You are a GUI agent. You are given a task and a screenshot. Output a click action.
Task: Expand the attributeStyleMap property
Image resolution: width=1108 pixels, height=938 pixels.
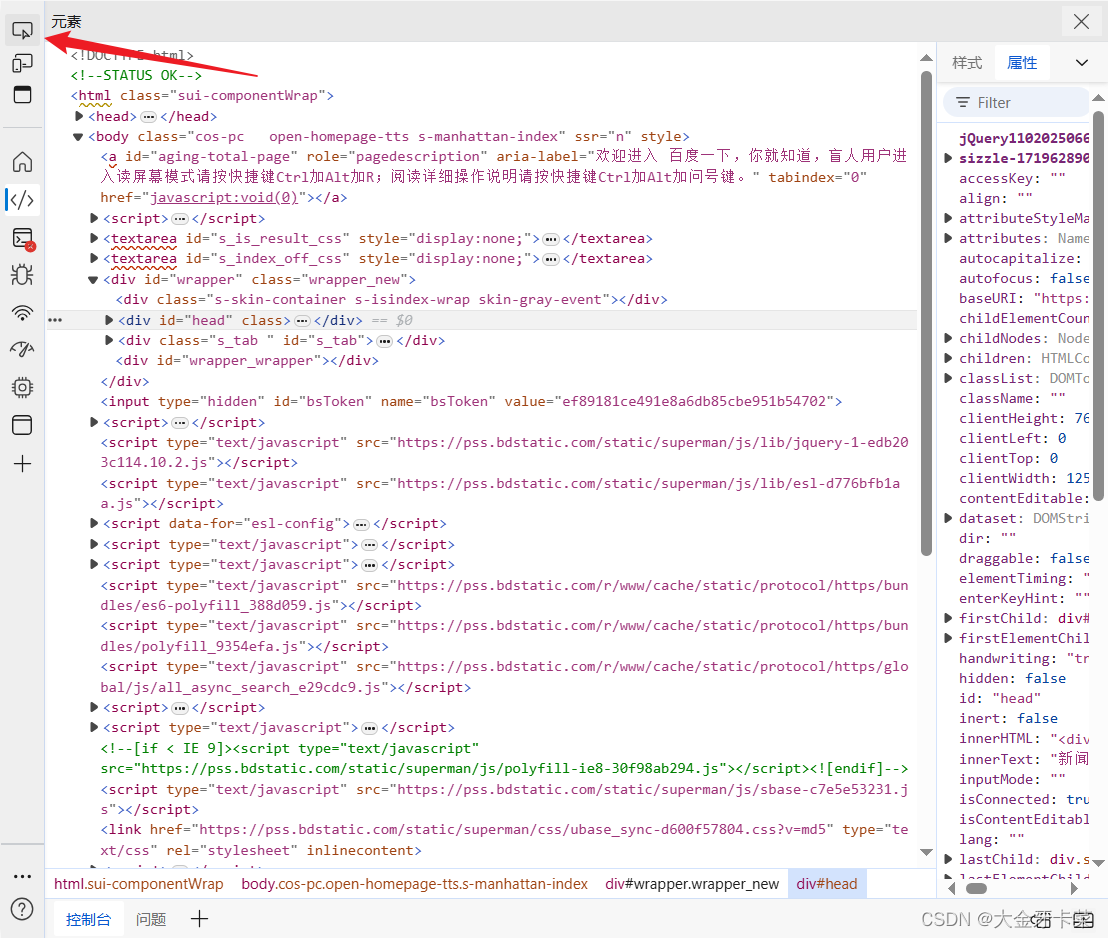948,218
